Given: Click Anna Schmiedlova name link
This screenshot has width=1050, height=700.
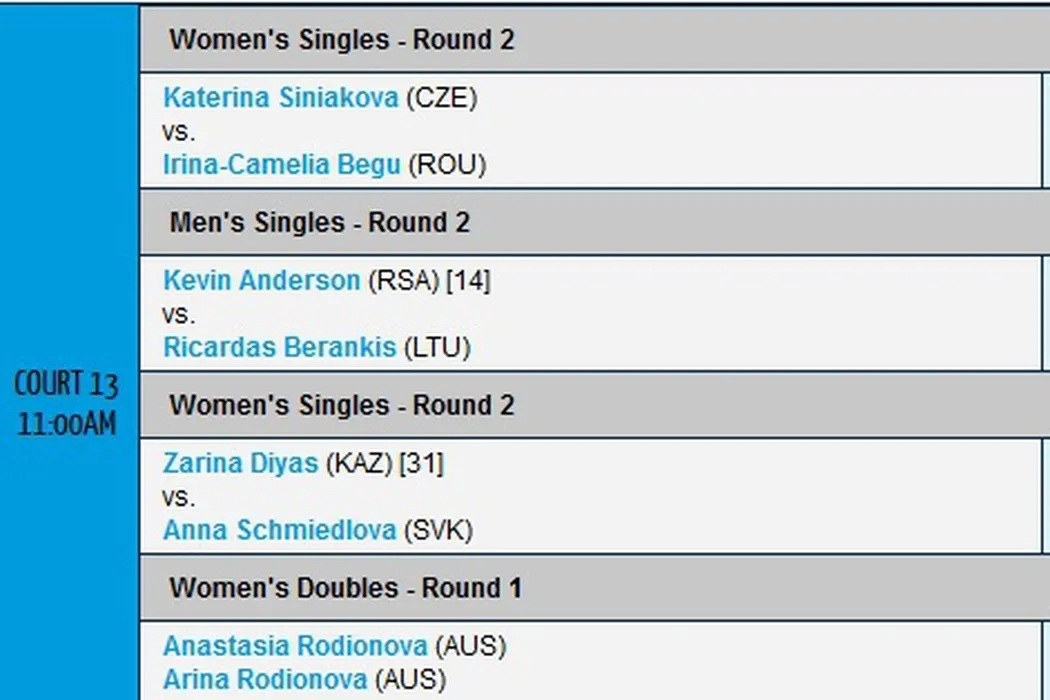Looking at the screenshot, I should coord(279,530).
